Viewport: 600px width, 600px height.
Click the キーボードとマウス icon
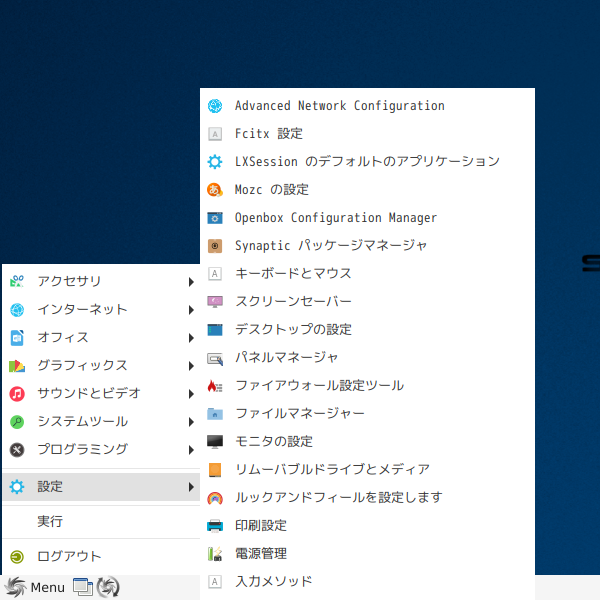pyautogui.click(x=215, y=274)
